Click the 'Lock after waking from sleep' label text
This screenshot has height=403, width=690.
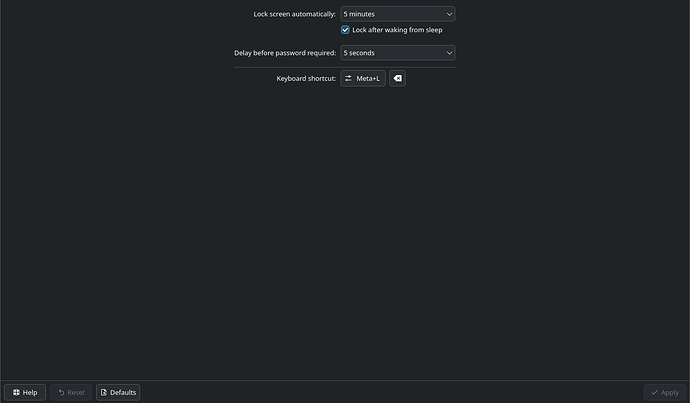coord(397,30)
